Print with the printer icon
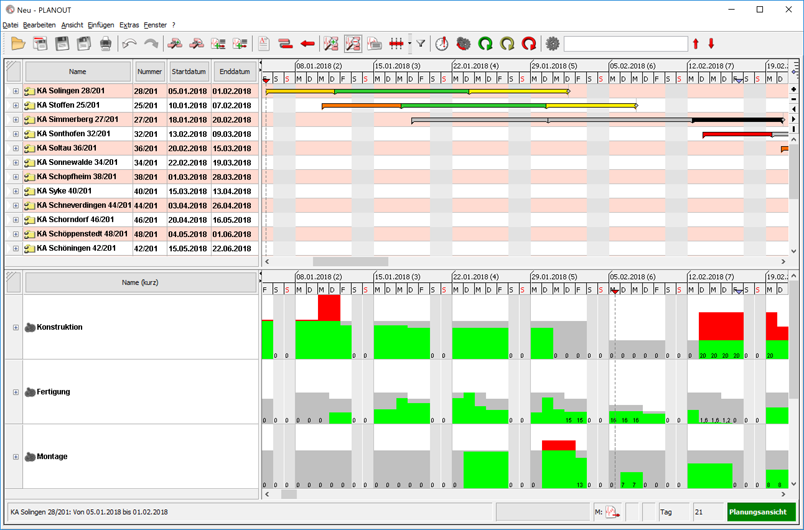 (x=106, y=44)
